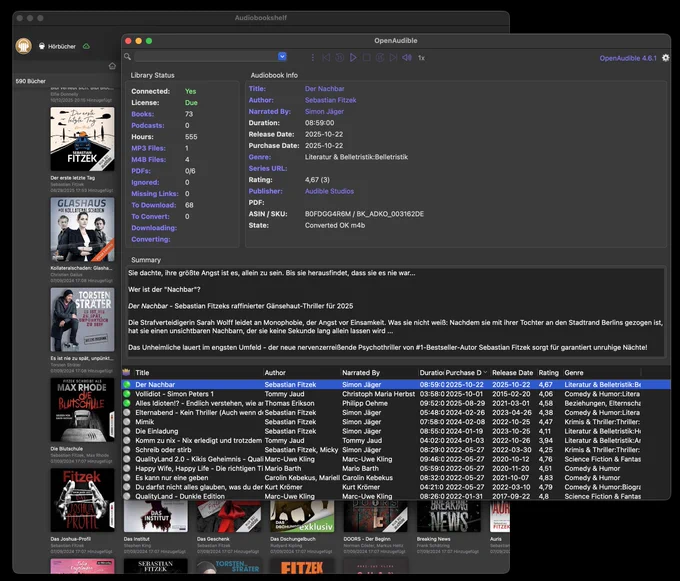Open the Der Nachbar title link

point(324,88)
